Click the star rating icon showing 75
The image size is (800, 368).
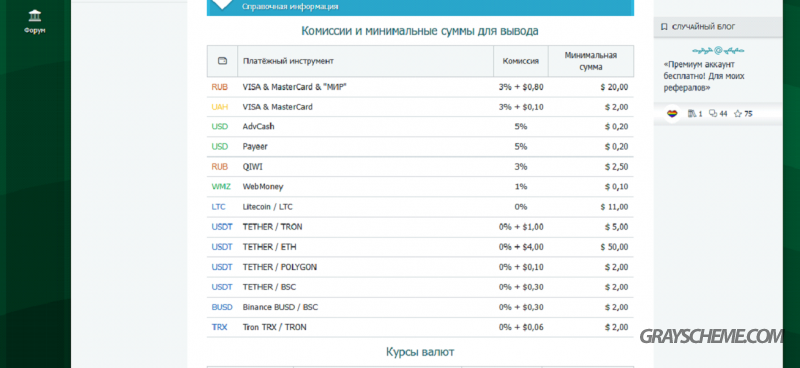click(737, 114)
